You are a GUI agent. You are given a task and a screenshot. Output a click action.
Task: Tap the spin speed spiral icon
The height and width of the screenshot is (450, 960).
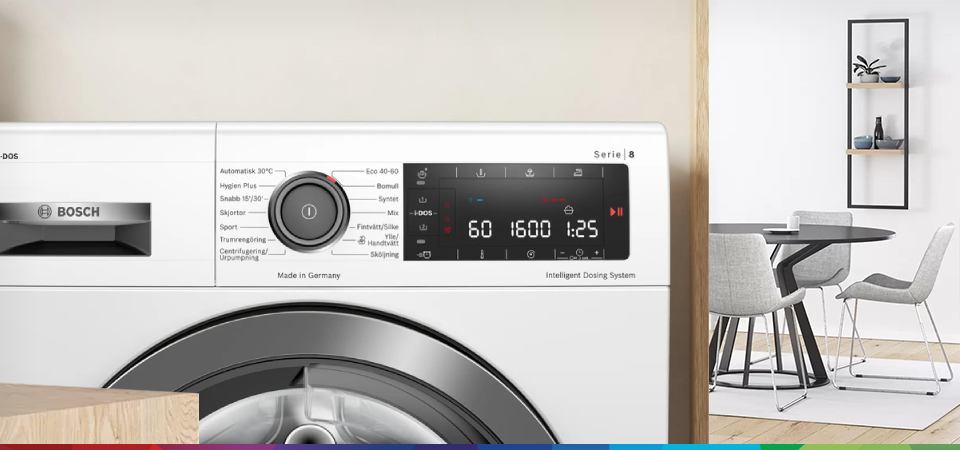(530, 254)
